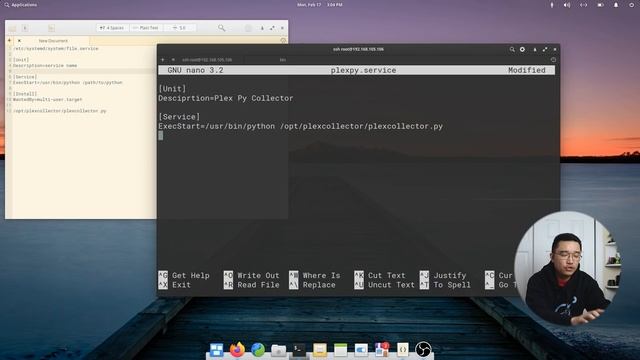Open the session power indicator
The width and height of the screenshot is (640, 360).
click(632, 5)
